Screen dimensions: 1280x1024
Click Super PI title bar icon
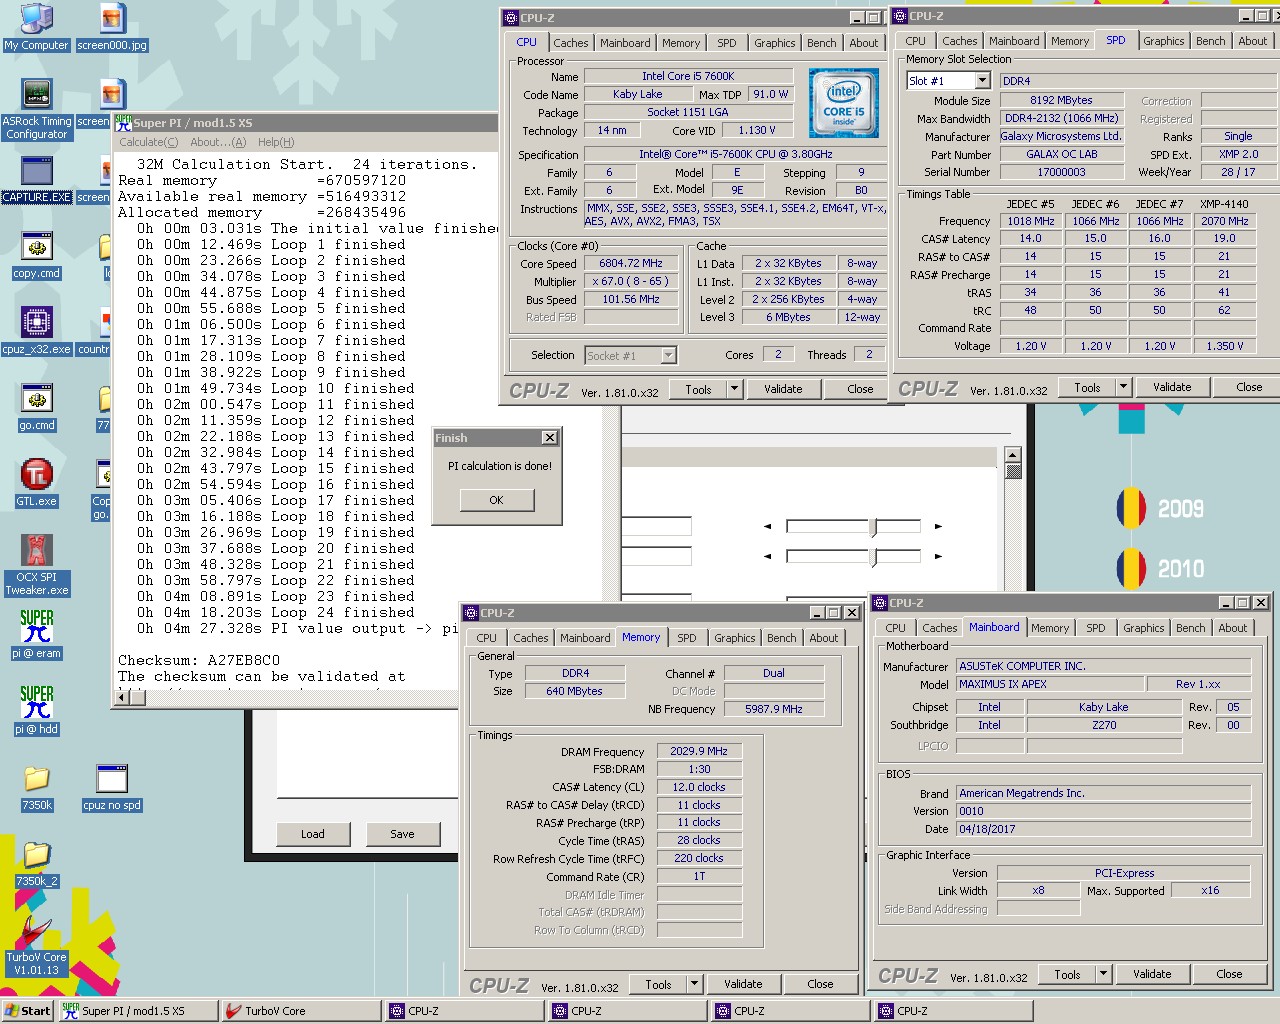point(123,123)
